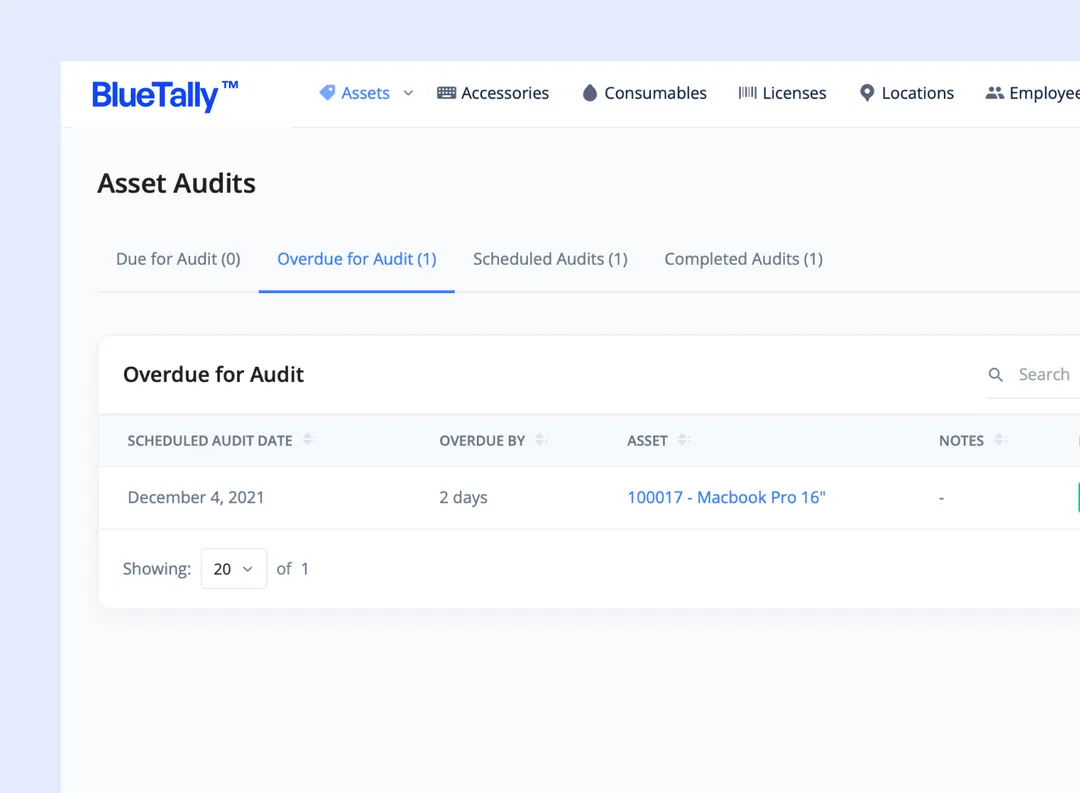The image size is (1080, 793).
Task: Open Accessories in the navigation bar
Action: 505,93
